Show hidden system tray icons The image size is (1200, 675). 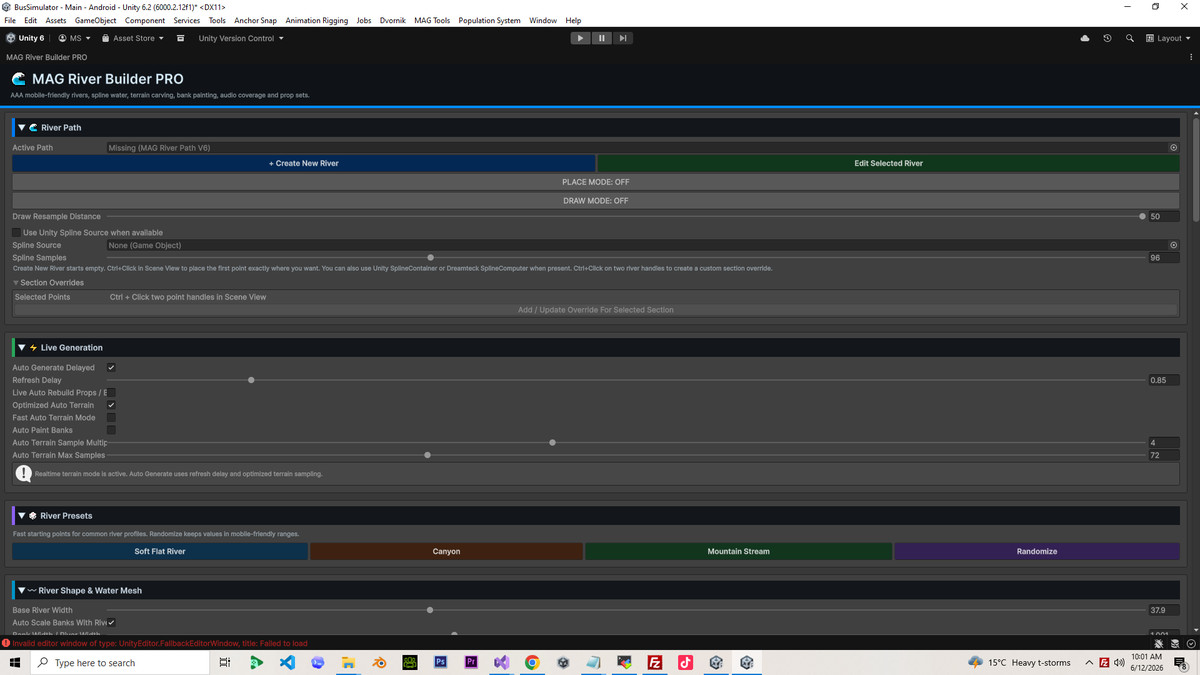pyautogui.click(x=1089, y=662)
